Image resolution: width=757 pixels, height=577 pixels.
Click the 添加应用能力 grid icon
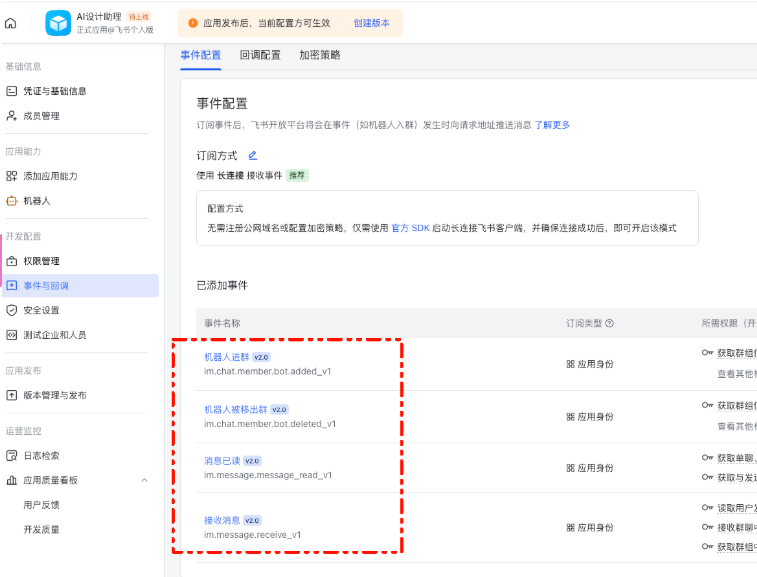click(12, 176)
